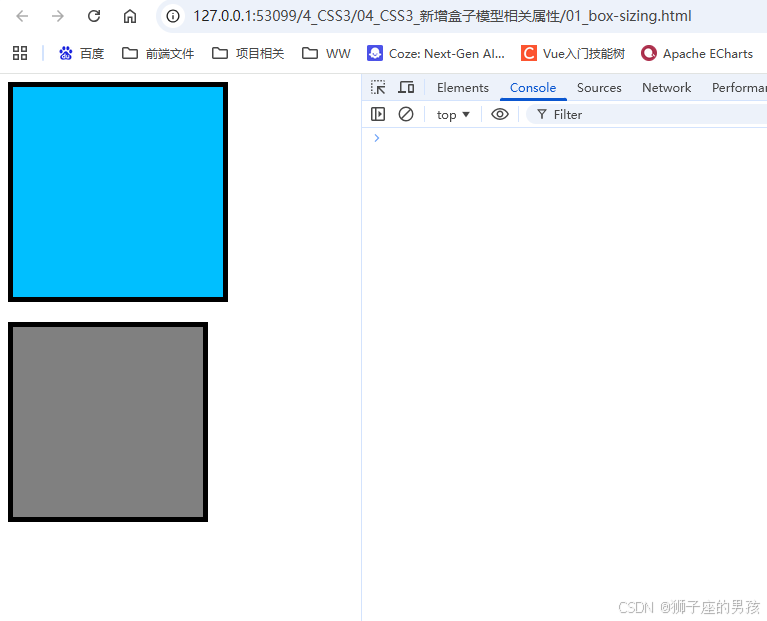767x621 pixels.
Task: Open the 项目相关 bookmark folder
Action: [248, 53]
